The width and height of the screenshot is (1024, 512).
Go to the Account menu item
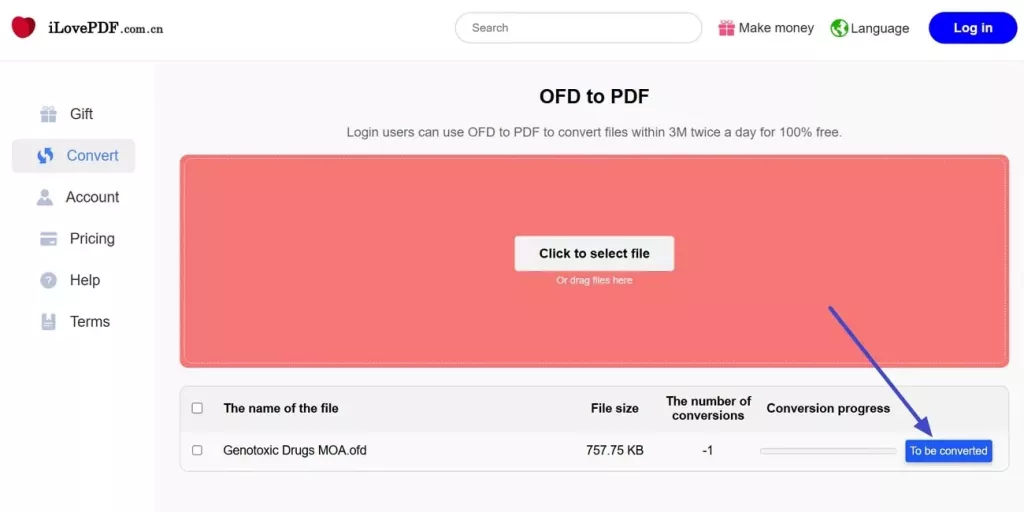click(92, 197)
